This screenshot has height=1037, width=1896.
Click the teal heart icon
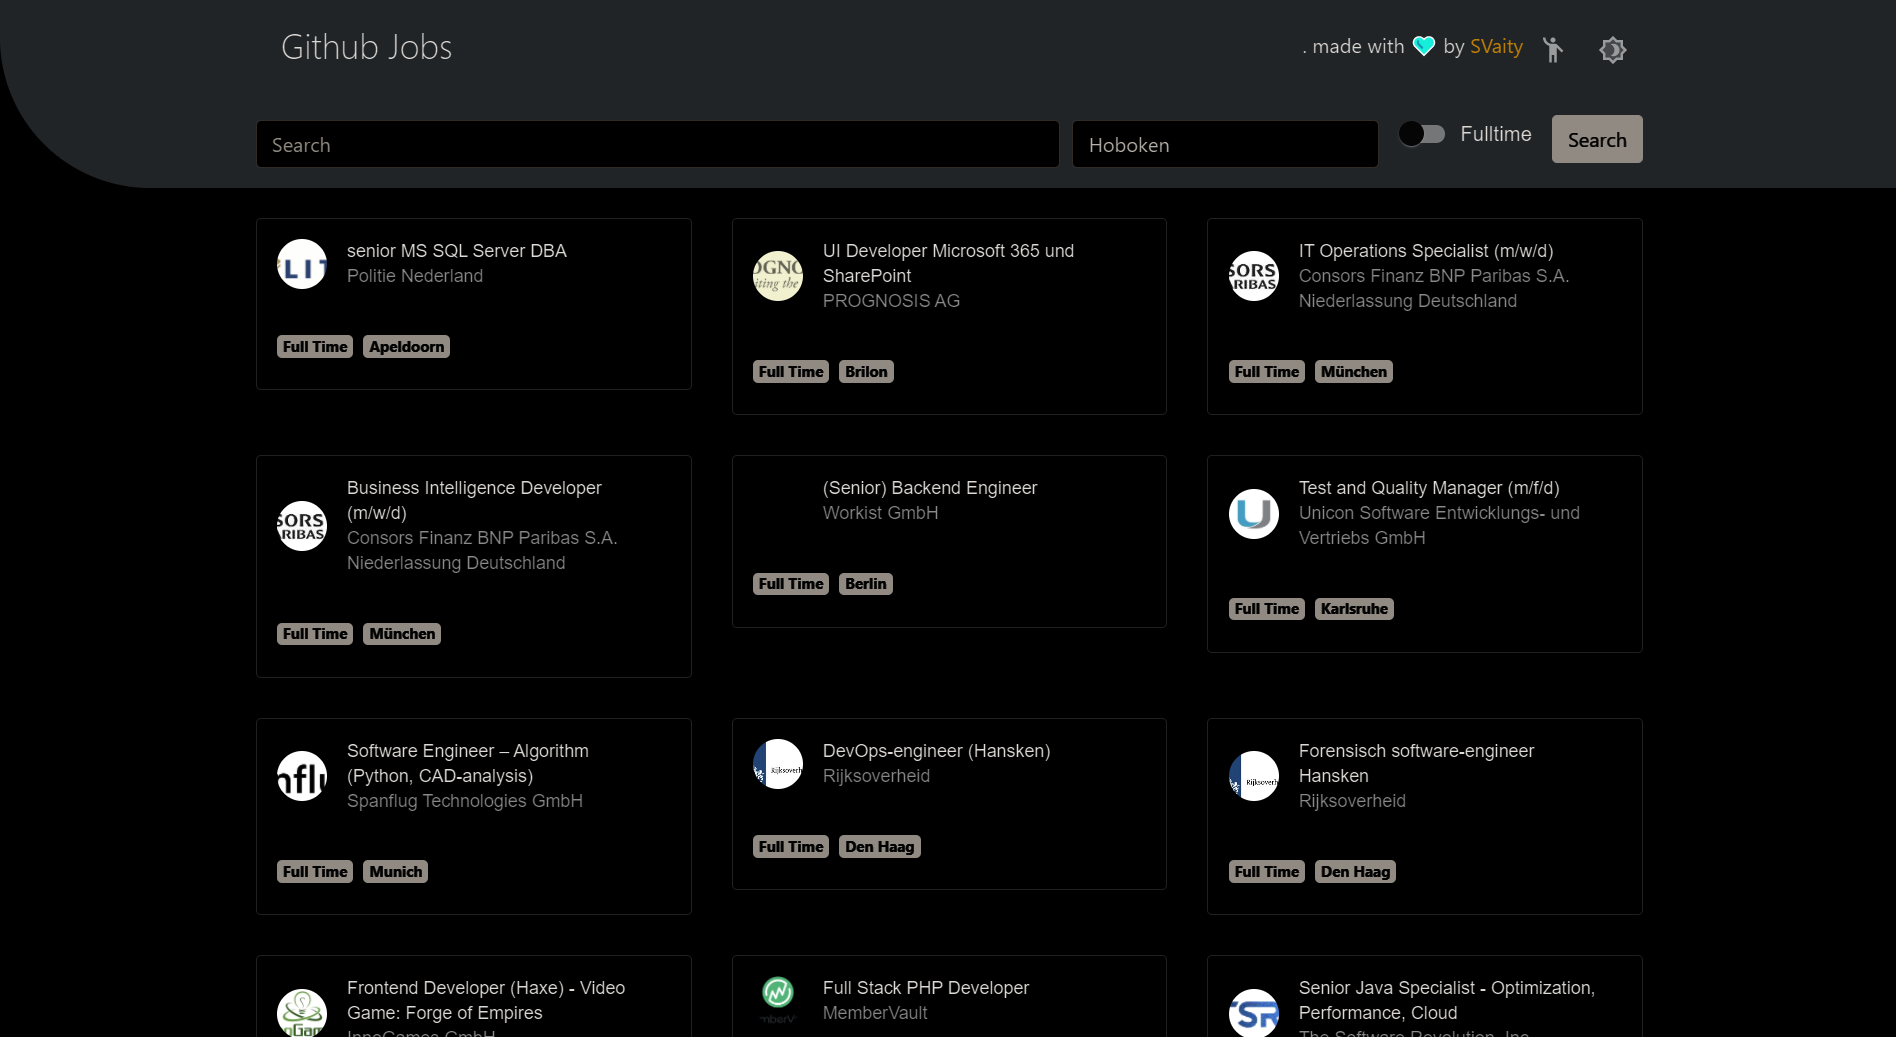(1422, 45)
